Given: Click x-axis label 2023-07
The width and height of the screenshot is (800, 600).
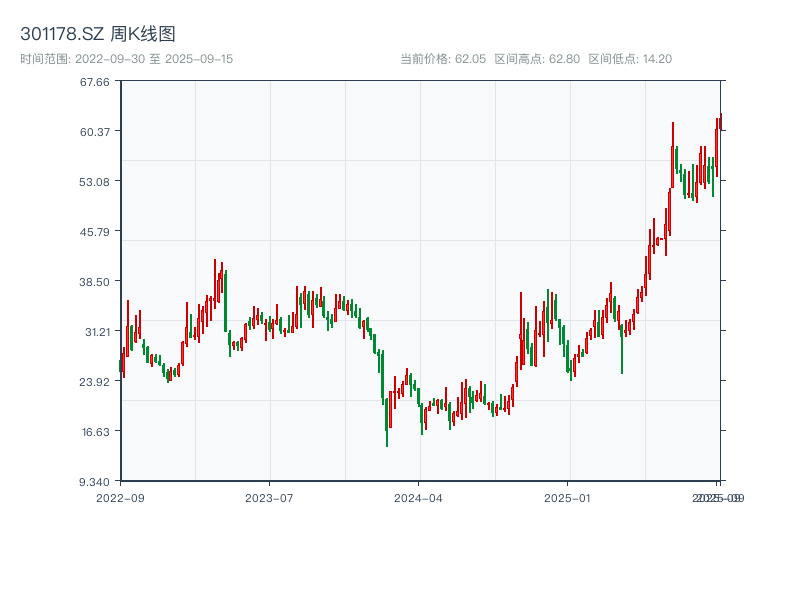Looking at the screenshot, I should [x=269, y=498].
